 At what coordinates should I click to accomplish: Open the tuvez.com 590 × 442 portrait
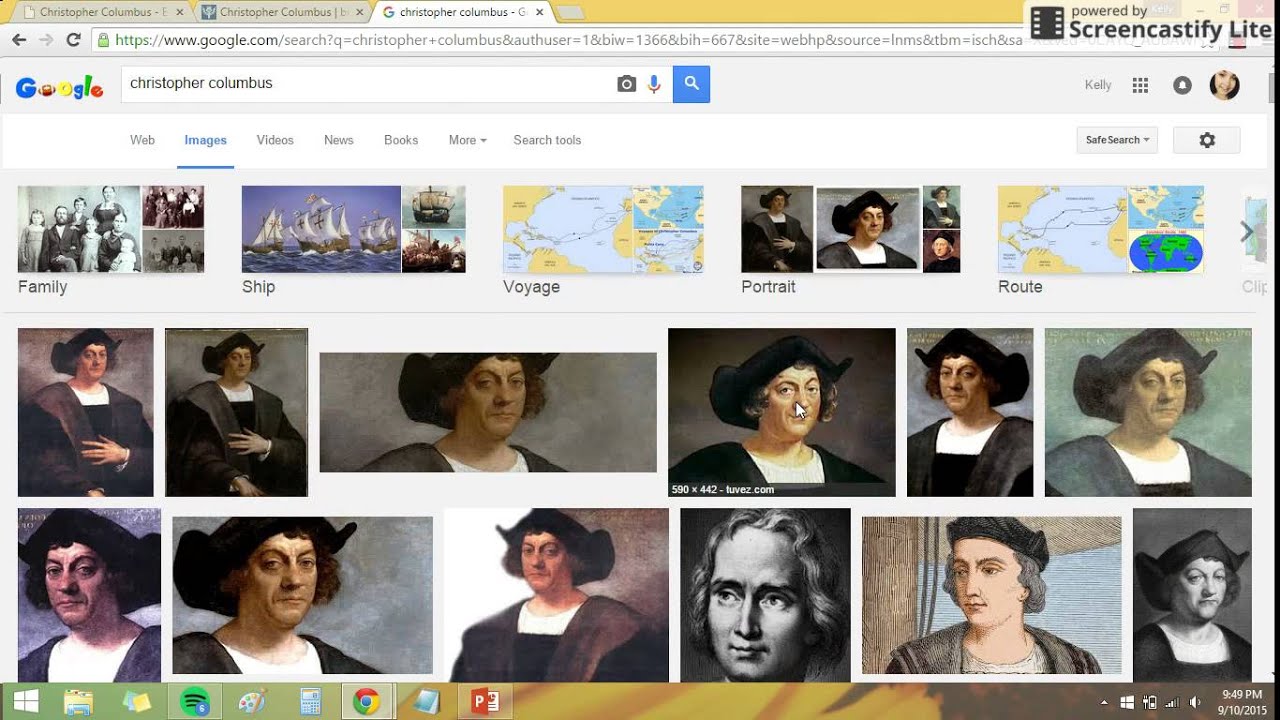(782, 412)
